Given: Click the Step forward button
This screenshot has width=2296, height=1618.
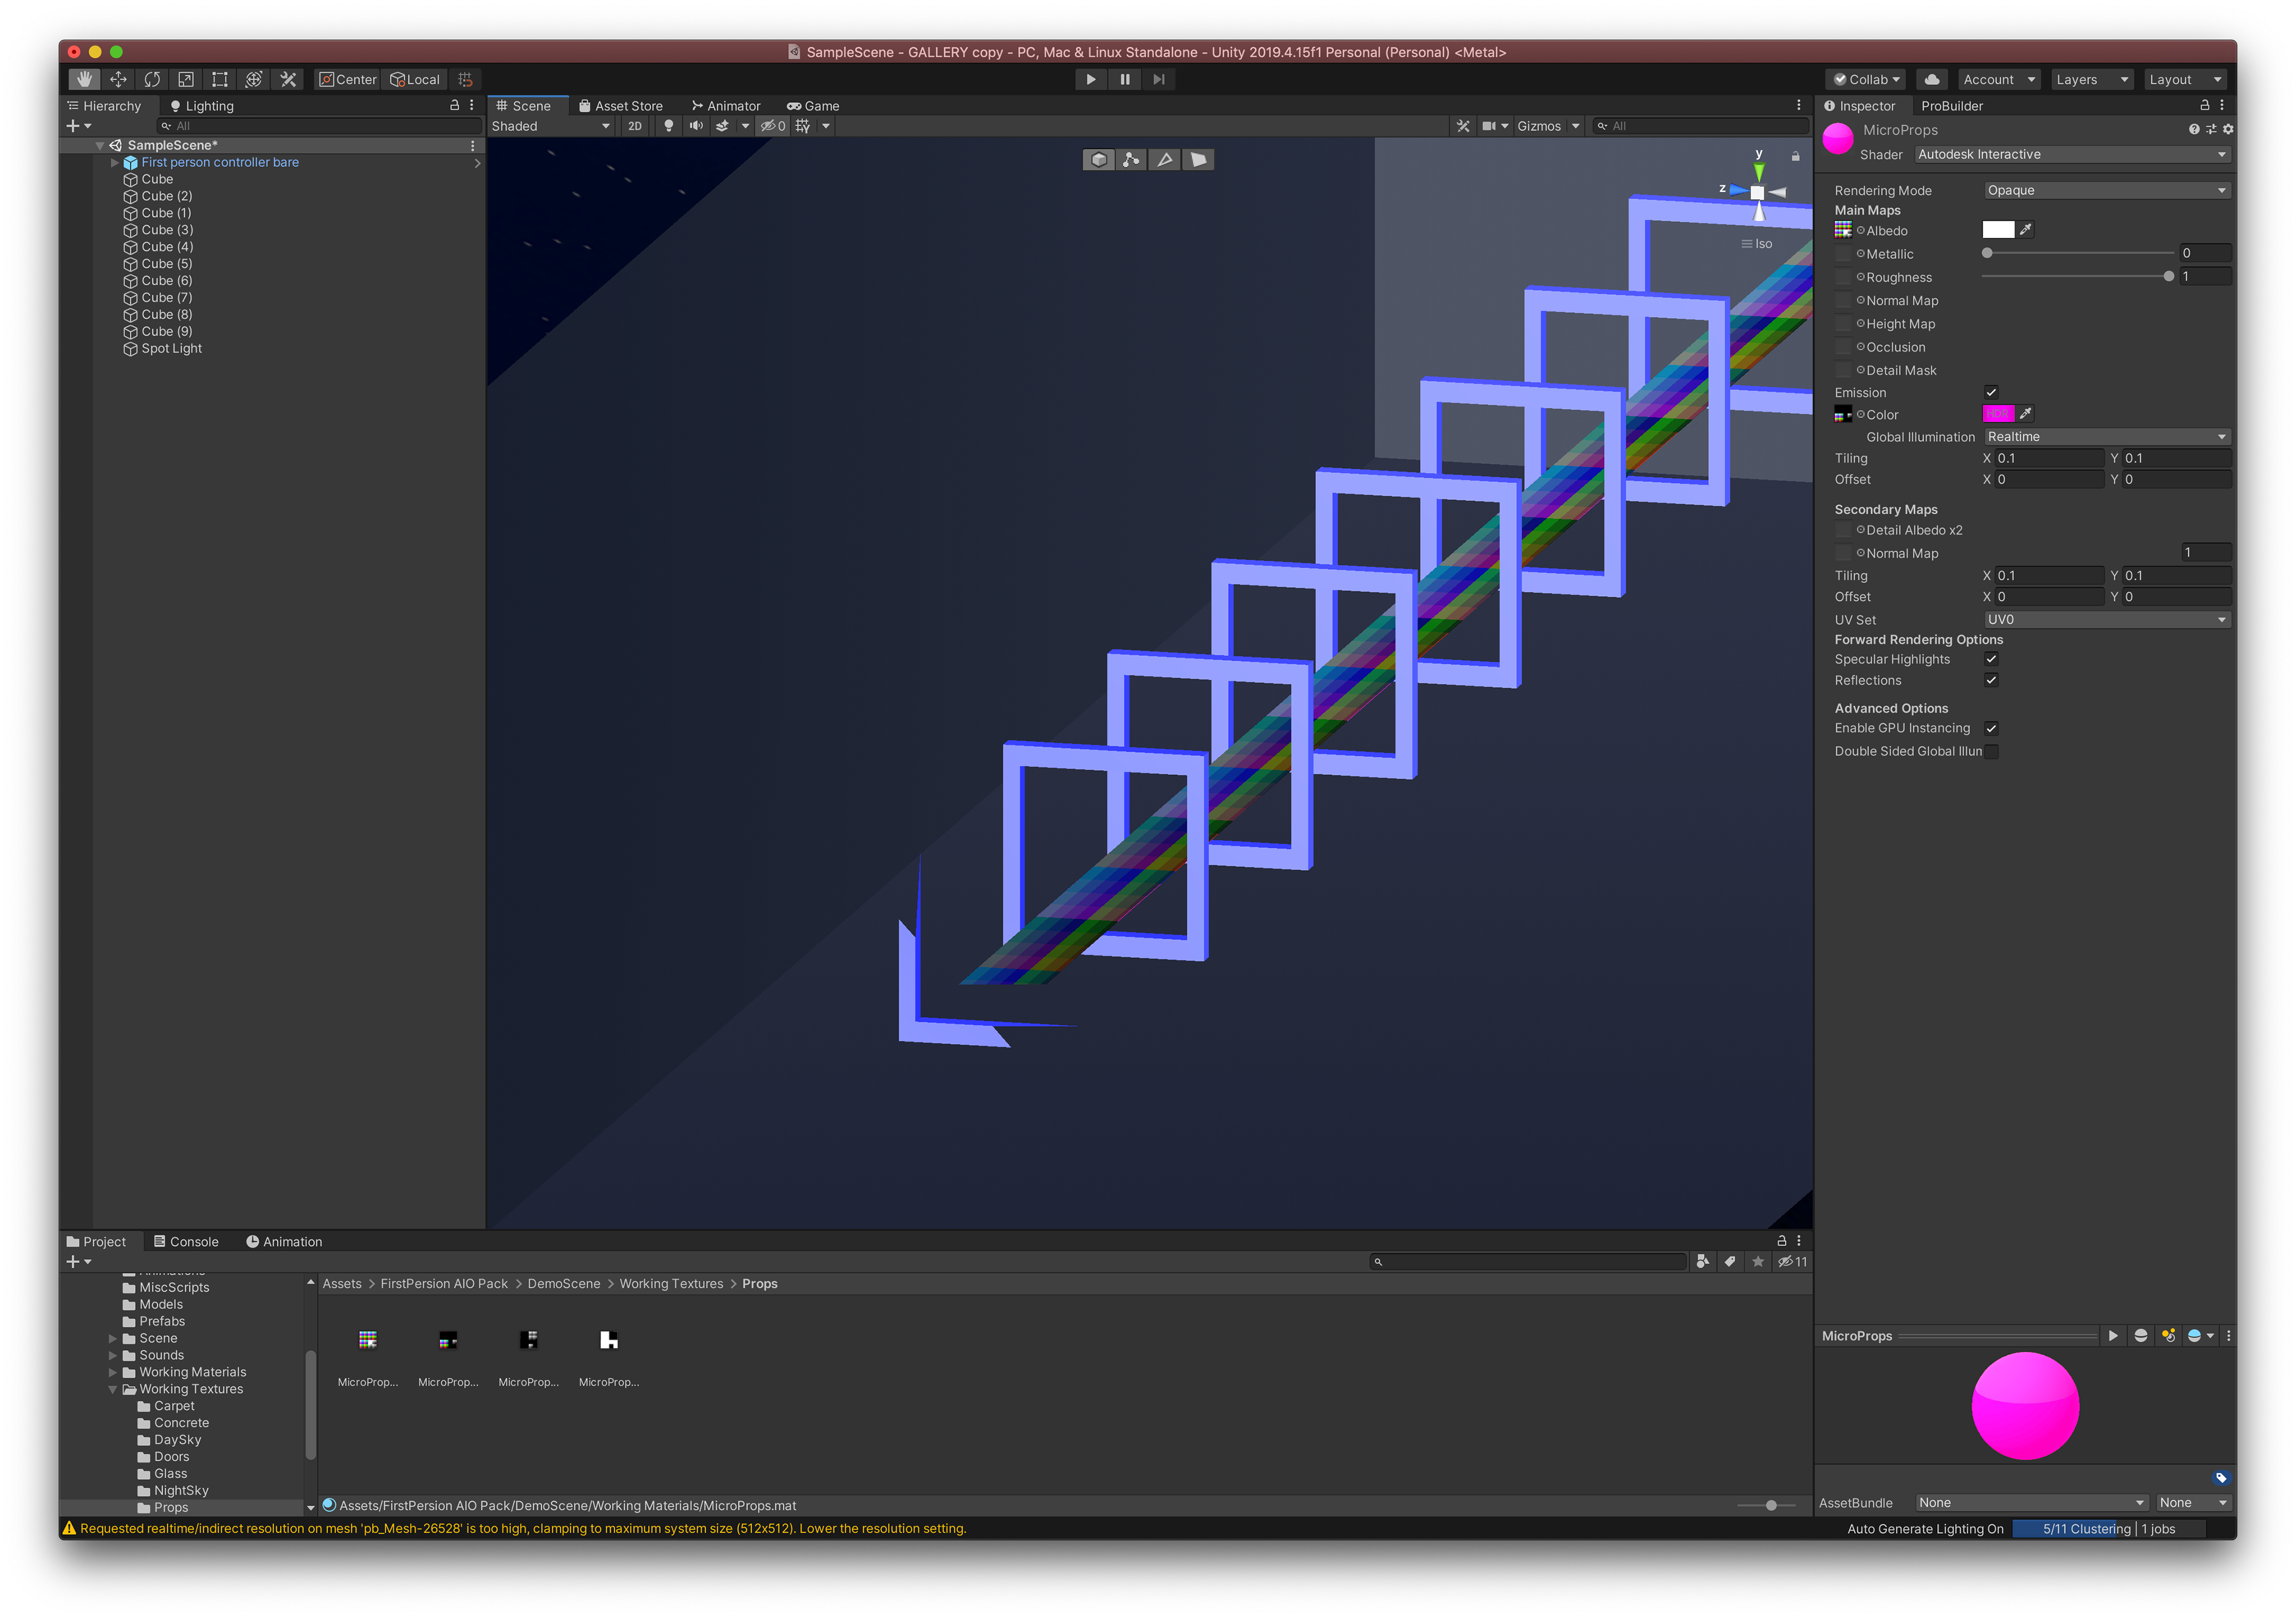Looking at the screenshot, I should click(x=1159, y=79).
